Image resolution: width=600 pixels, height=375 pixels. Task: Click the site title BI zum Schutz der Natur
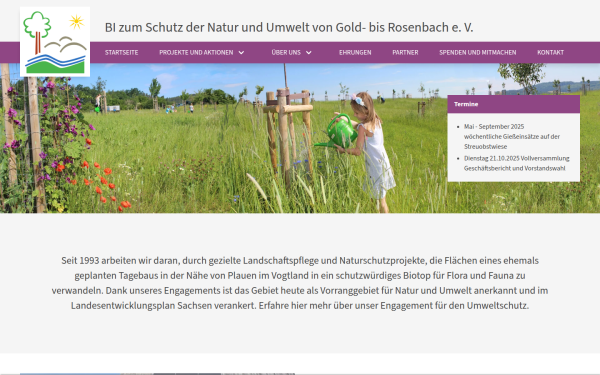pyautogui.click(x=289, y=28)
